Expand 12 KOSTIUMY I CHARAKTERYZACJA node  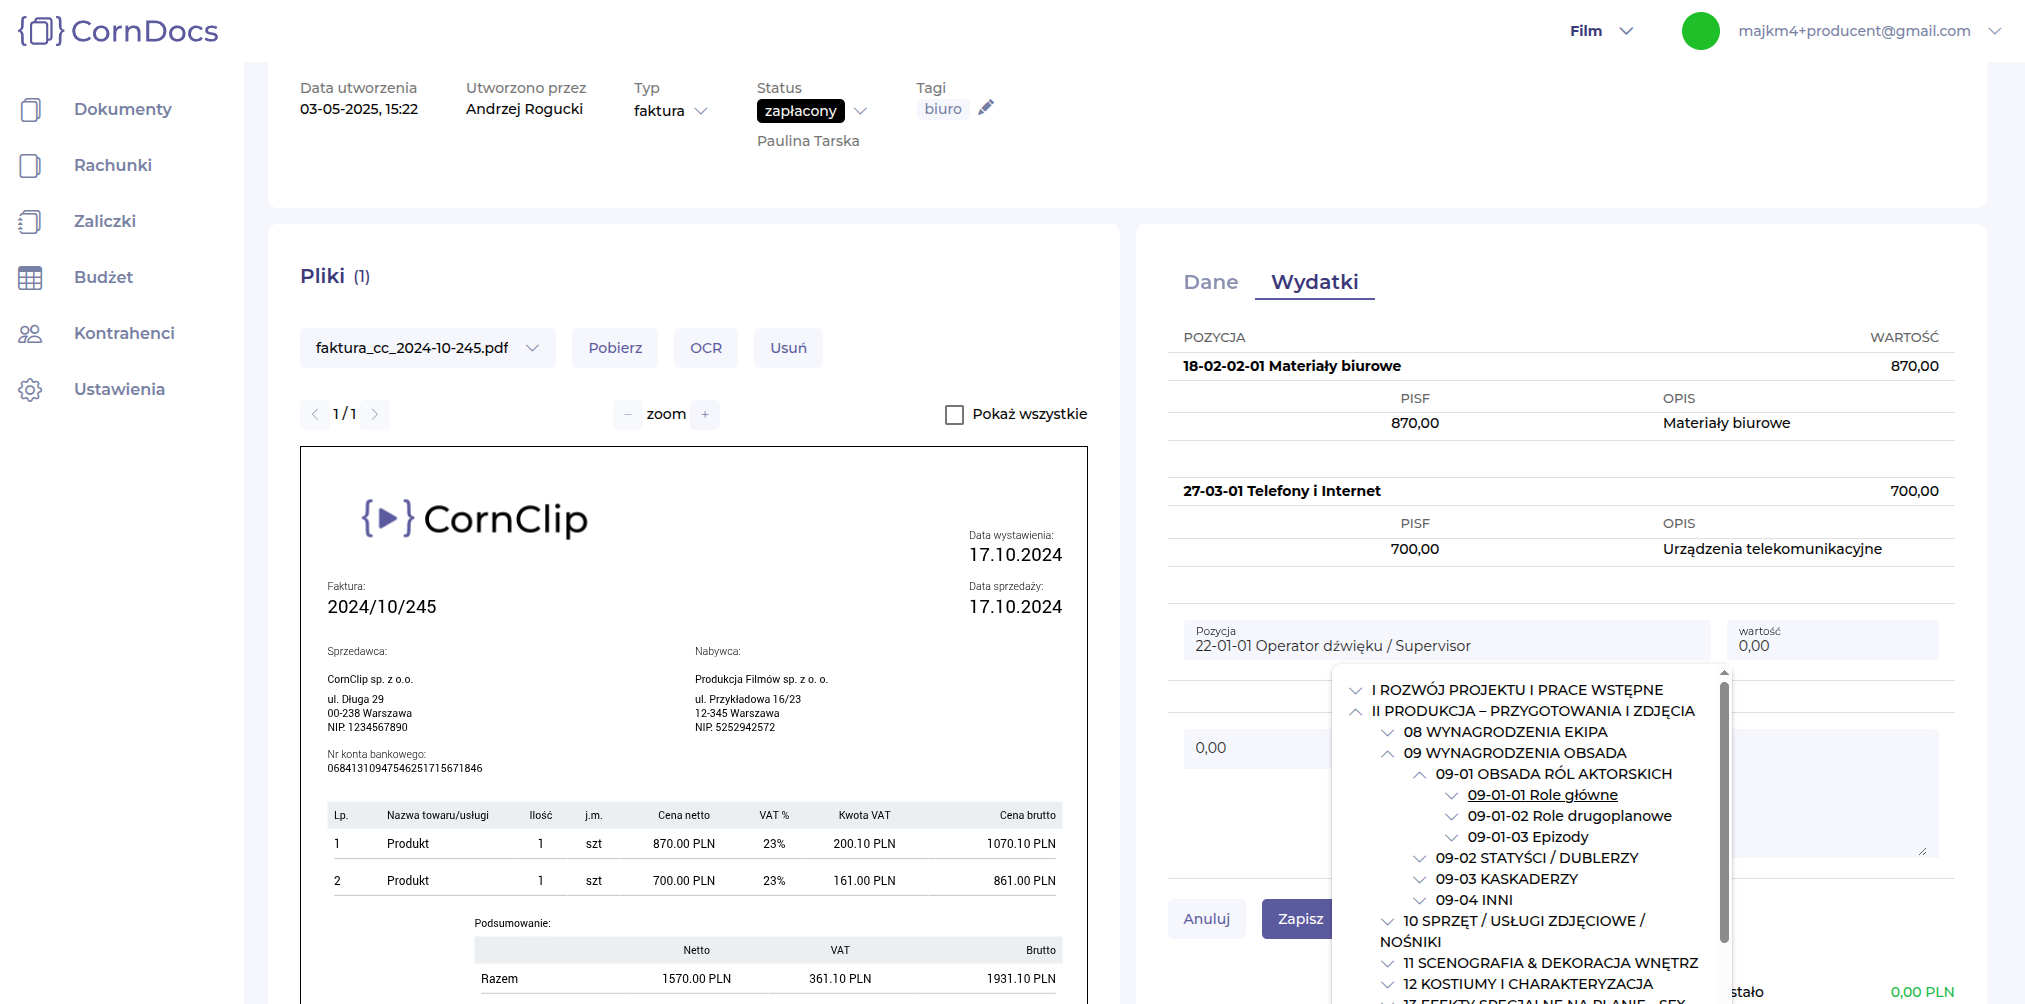pyautogui.click(x=1387, y=984)
